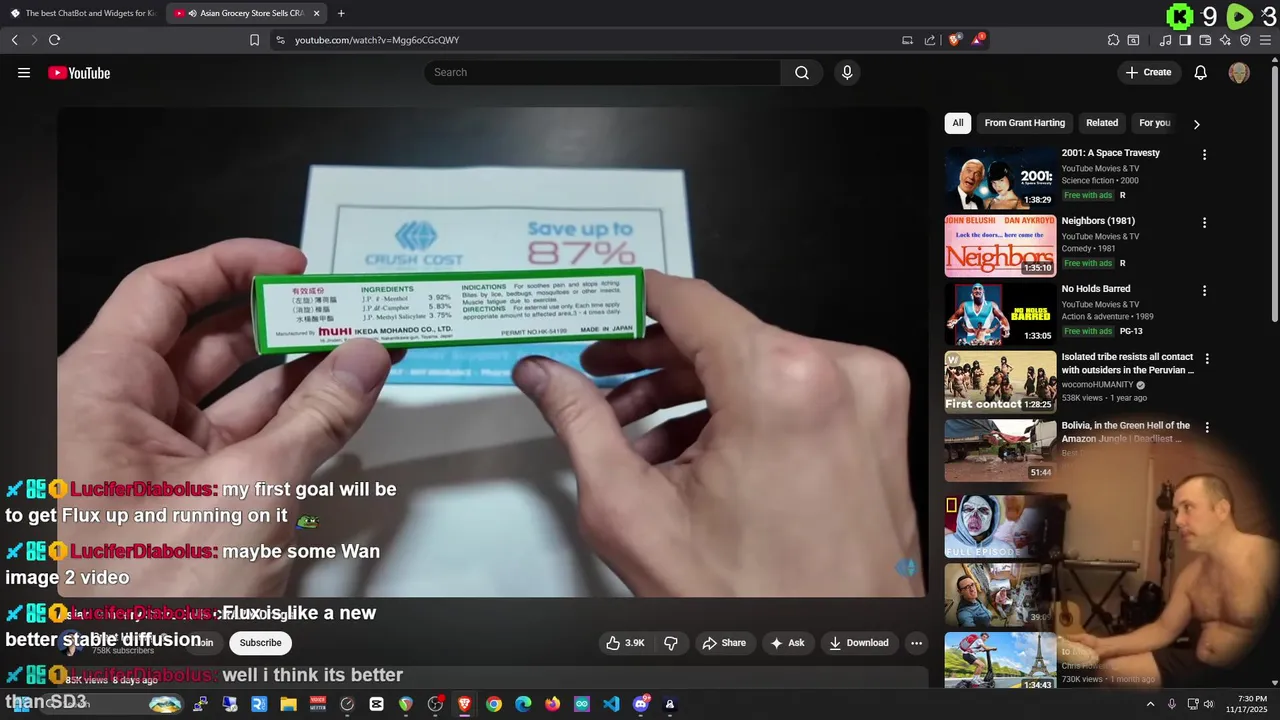Open 2001: A Space Travesty video title

click(1111, 153)
